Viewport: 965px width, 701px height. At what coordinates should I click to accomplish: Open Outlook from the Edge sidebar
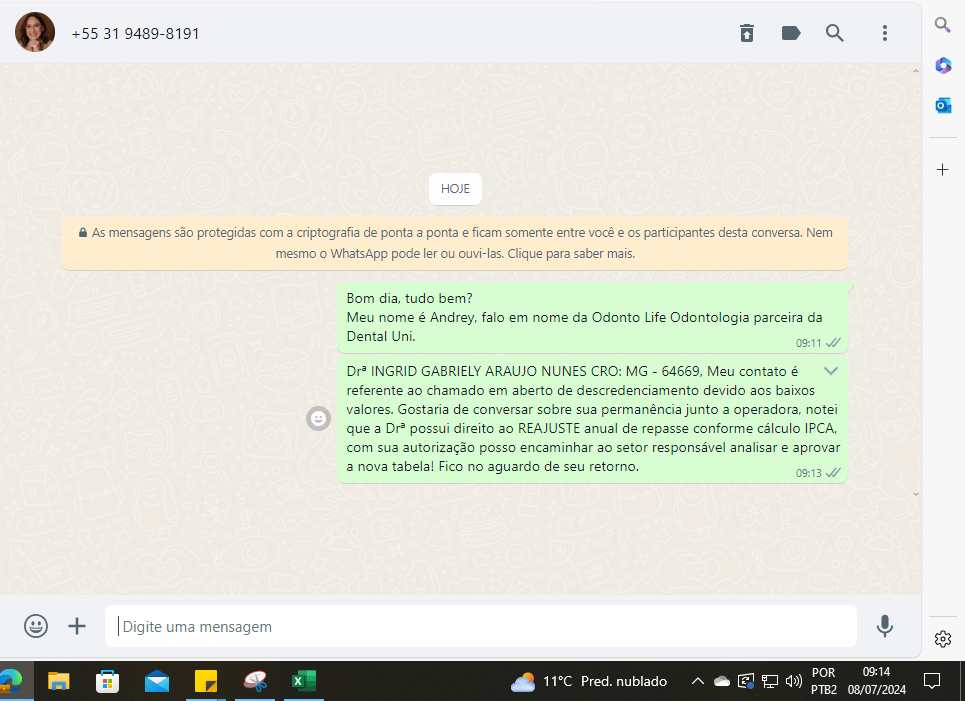pos(943,106)
